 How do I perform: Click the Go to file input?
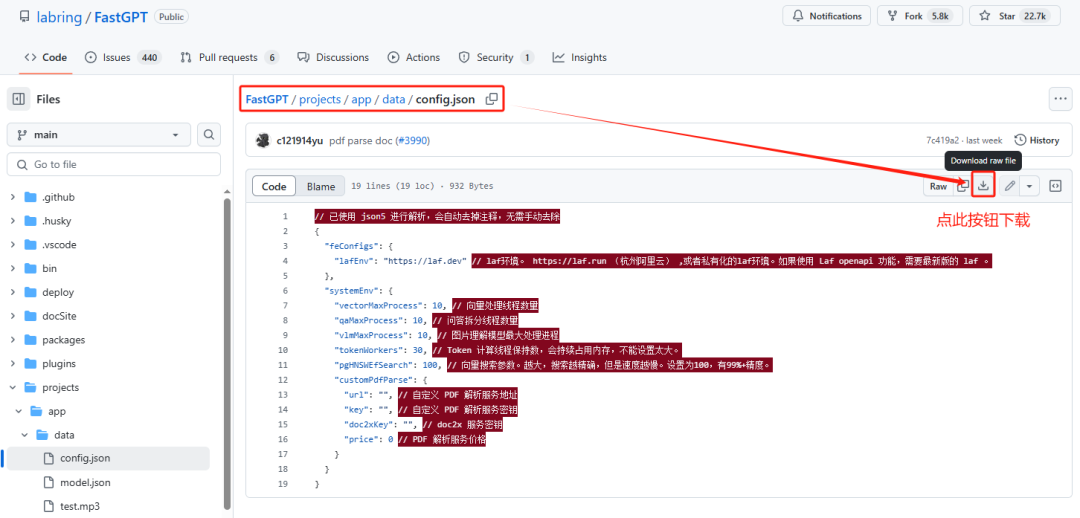[x=114, y=165]
